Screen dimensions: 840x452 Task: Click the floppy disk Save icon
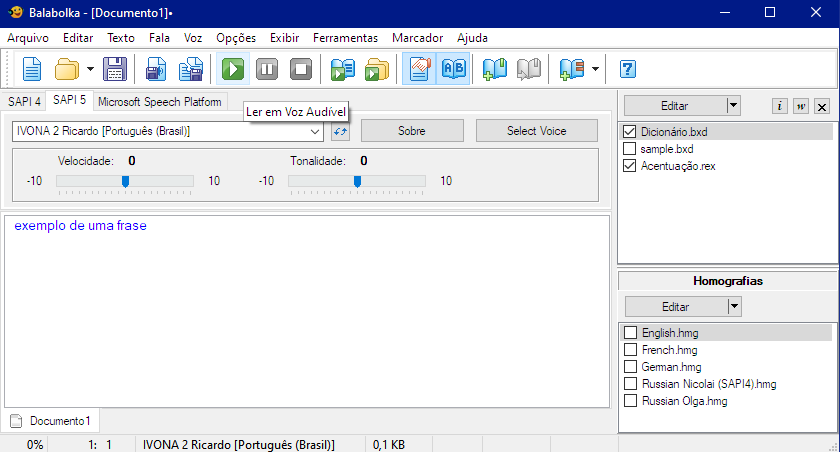coord(115,69)
